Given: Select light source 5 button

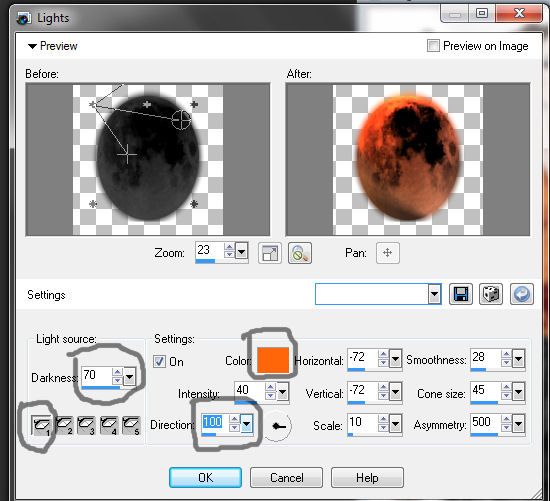Looking at the screenshot, I should (x=131, y=425).
